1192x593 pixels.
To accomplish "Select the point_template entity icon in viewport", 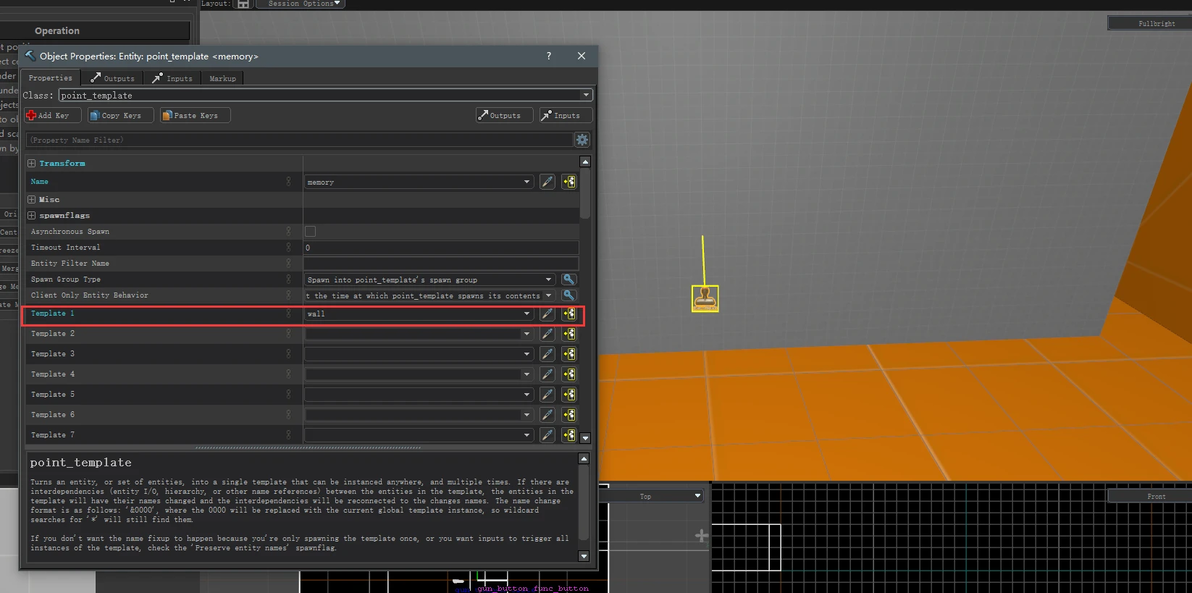I will (x=705, y=298).
